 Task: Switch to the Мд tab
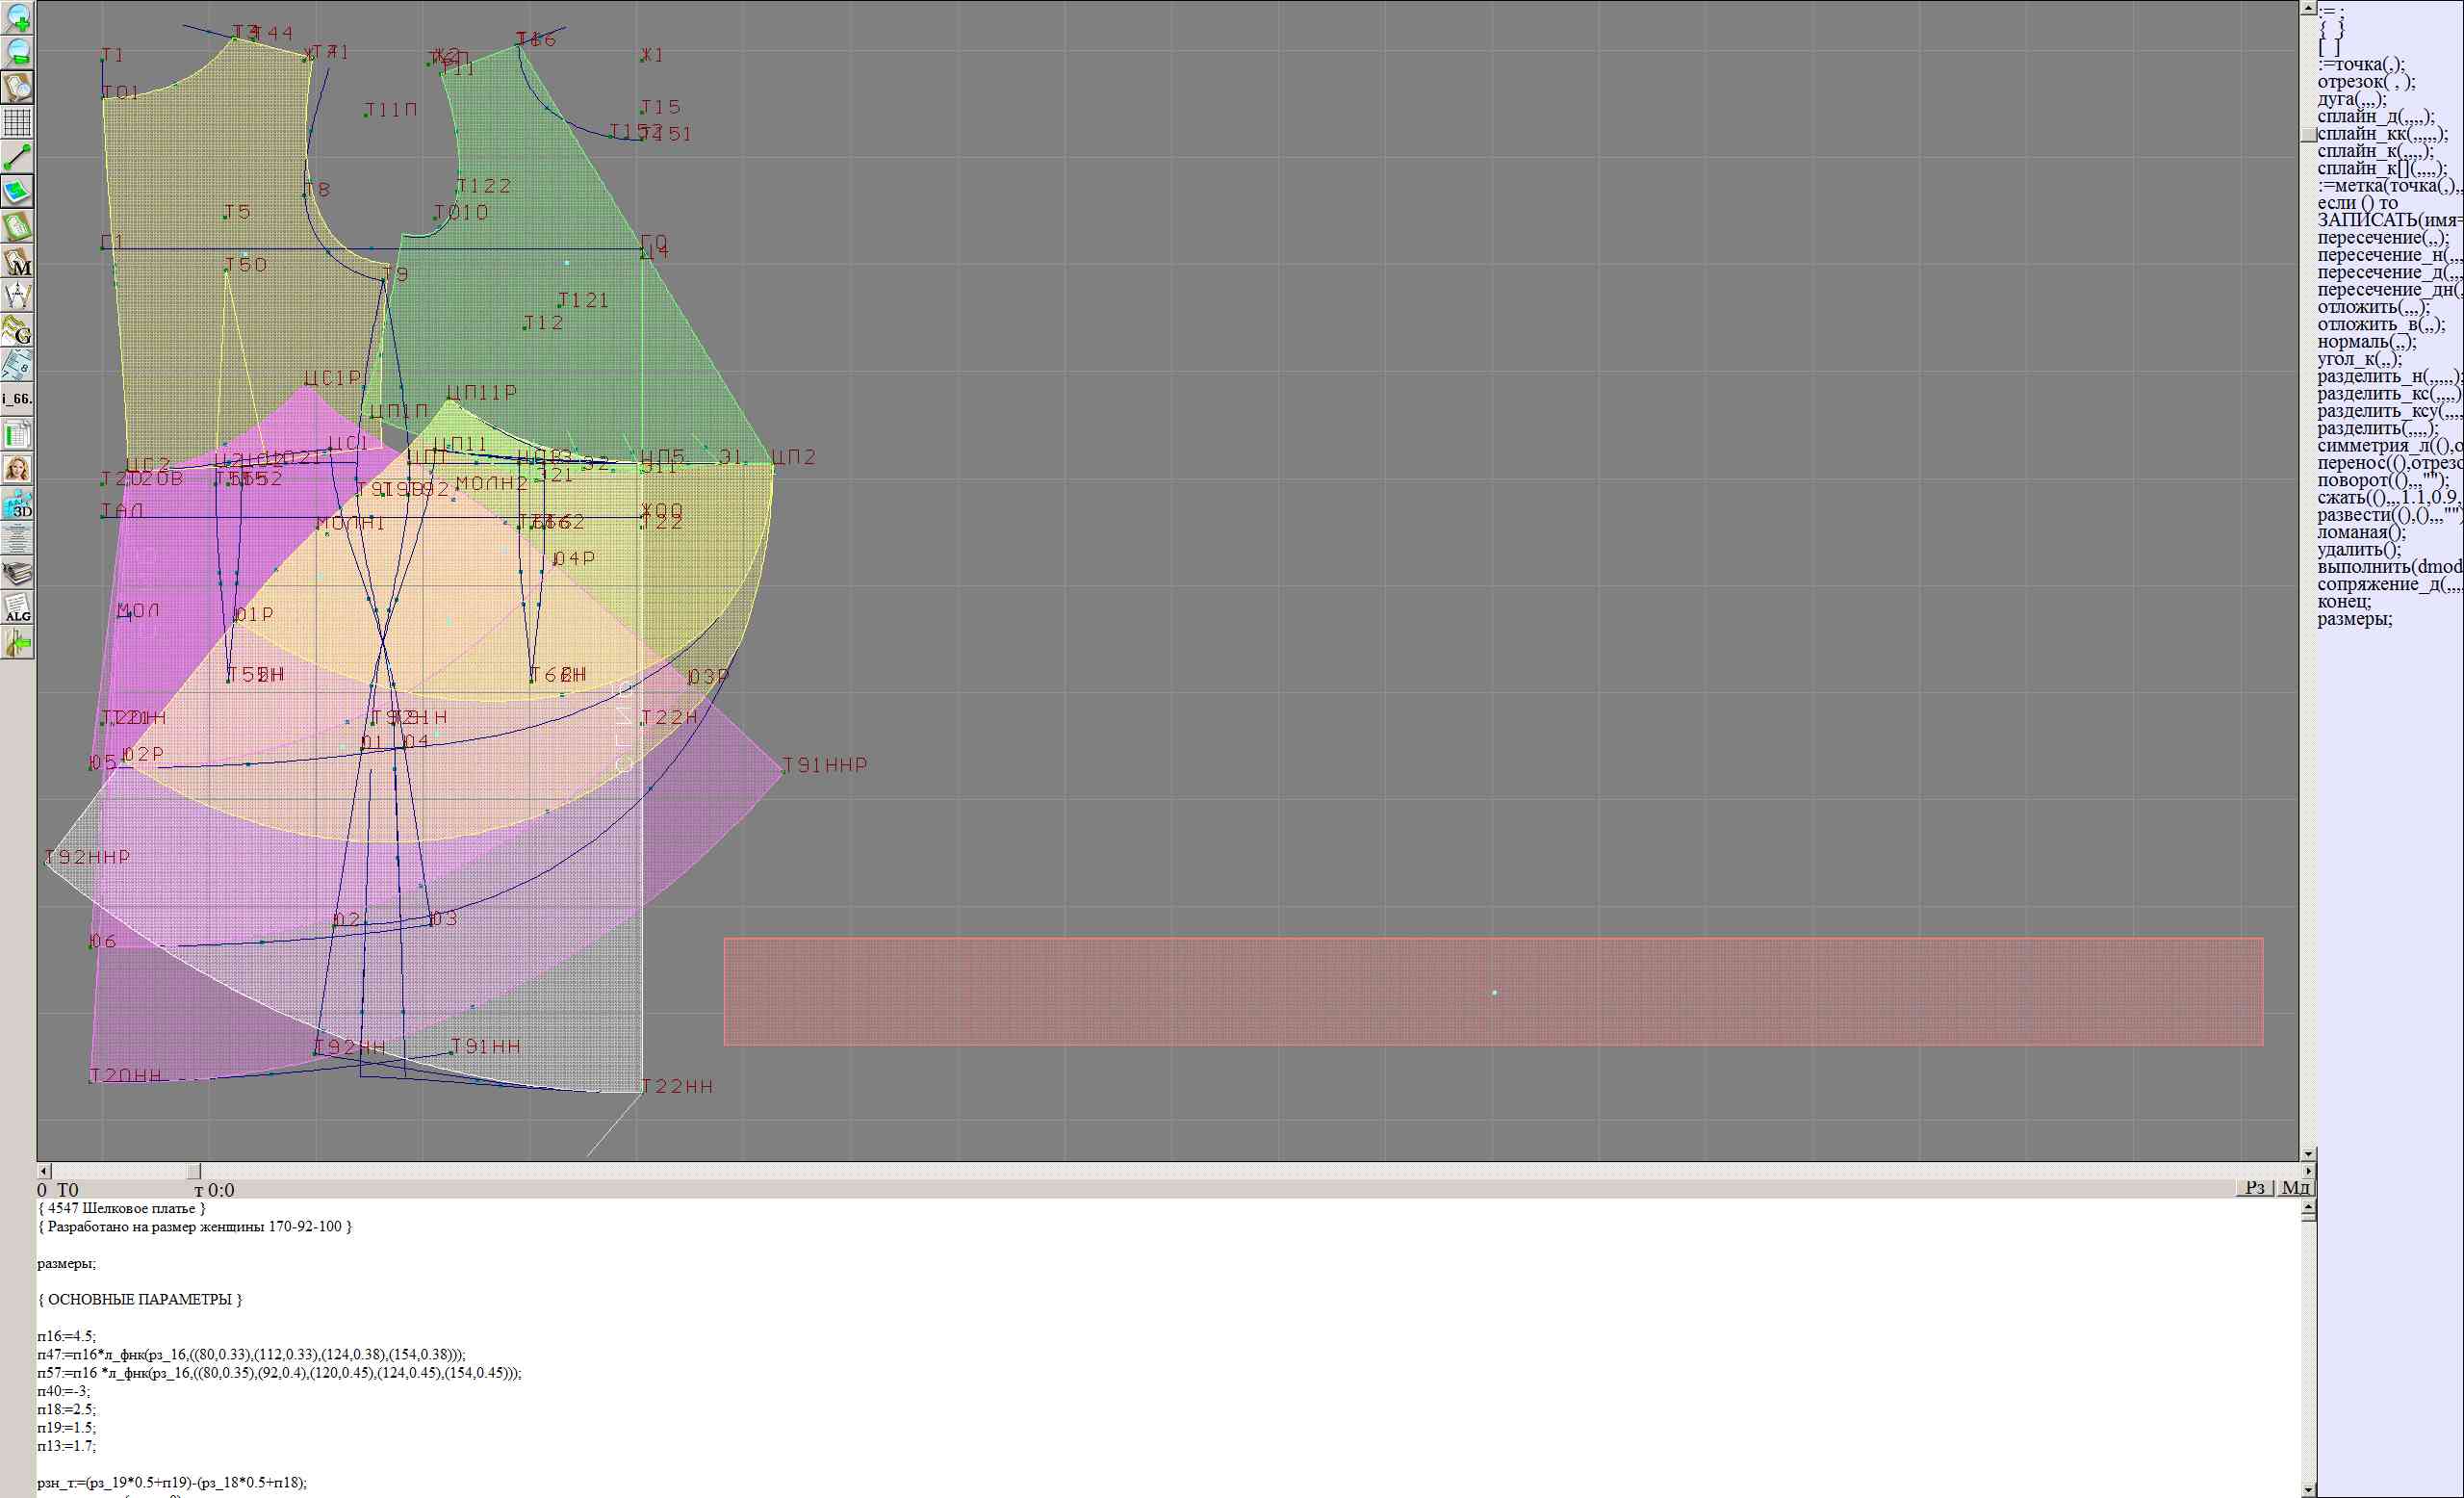click(x=2295, y=1187)
